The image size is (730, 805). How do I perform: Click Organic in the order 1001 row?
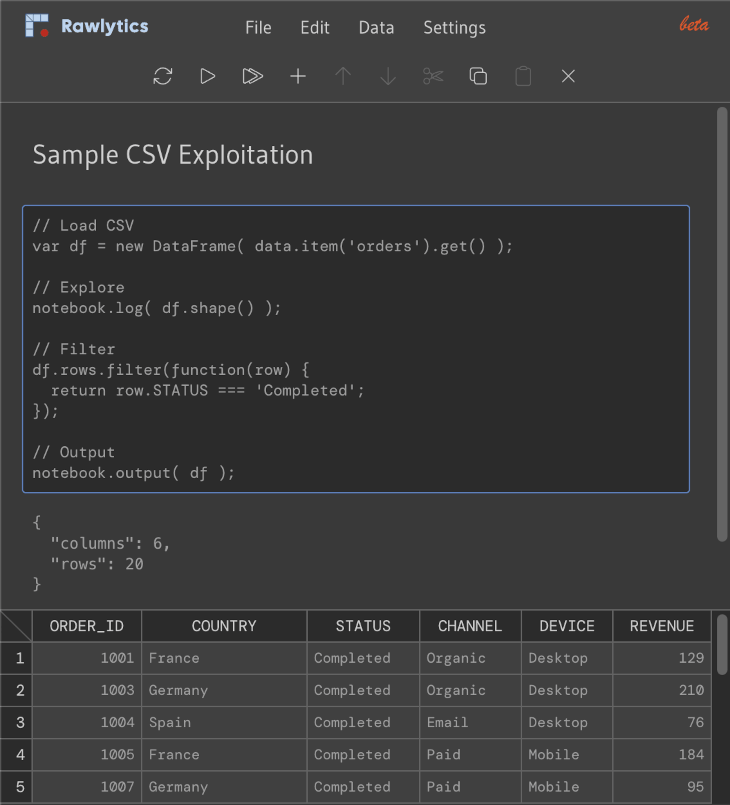point(470,658)
